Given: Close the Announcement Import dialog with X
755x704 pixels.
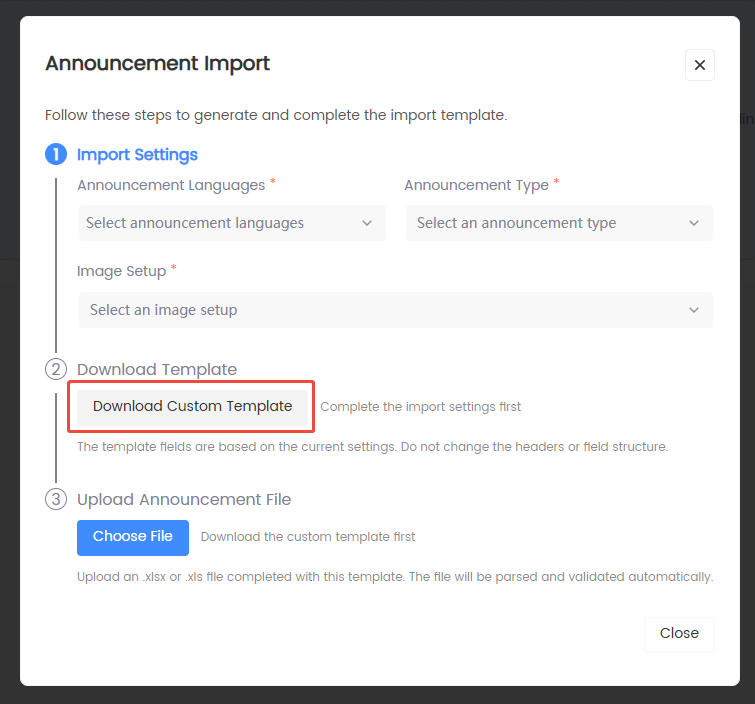Looking at the screenshot, I should 700,65.
